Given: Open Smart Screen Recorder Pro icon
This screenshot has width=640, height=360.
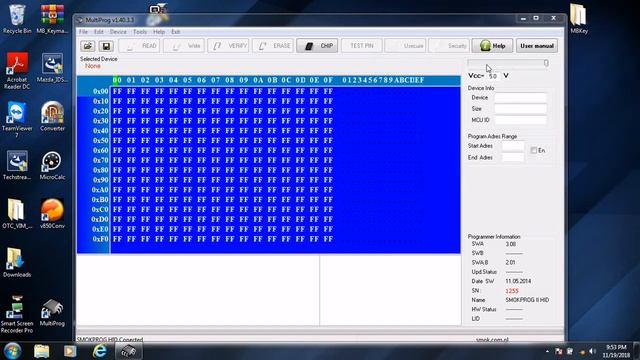Looking at the screenshot, I should (x=17, y=313).
